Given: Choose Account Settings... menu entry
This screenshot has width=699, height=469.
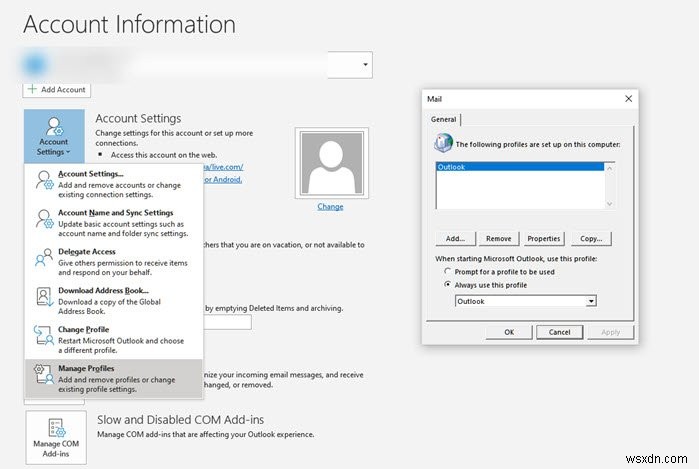Looking at the screenshot, I should pyautogui.click(x=114, y=184).
